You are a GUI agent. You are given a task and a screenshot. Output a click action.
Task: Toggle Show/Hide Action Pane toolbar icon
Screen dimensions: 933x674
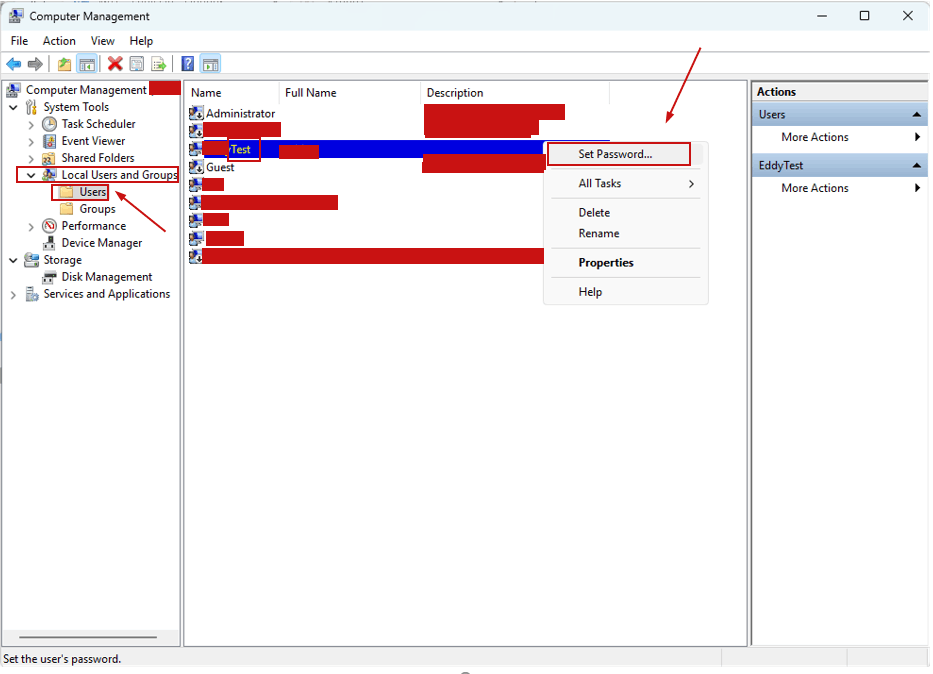[x=211, y=64]
